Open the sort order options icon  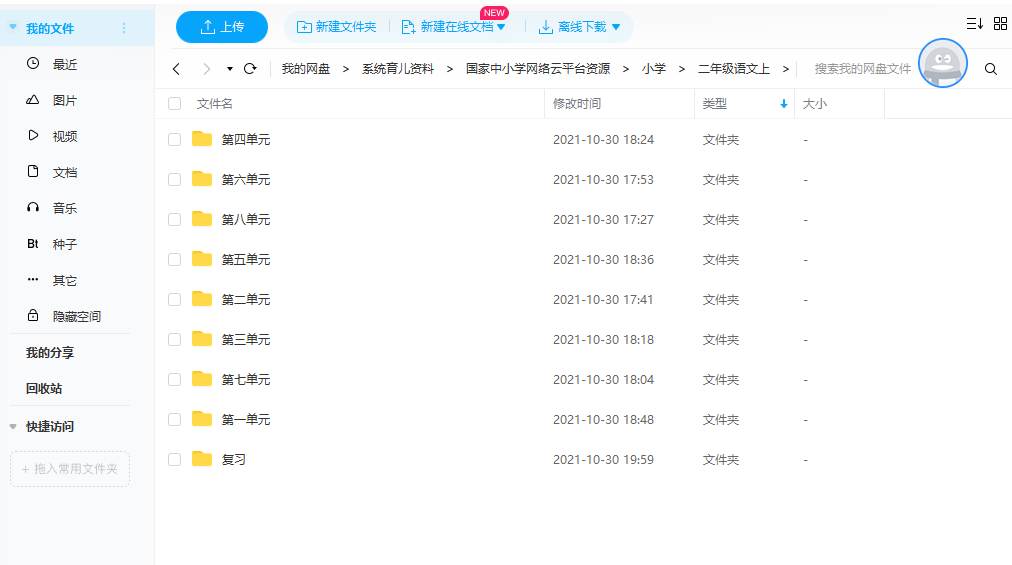coord(974,24)
